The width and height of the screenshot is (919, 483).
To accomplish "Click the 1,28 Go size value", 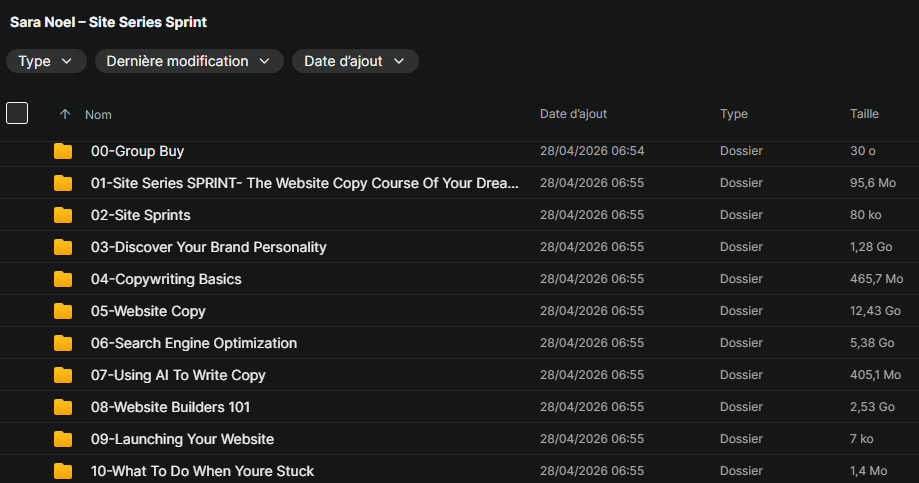I will pyautogui.click(x=871, y=247).
